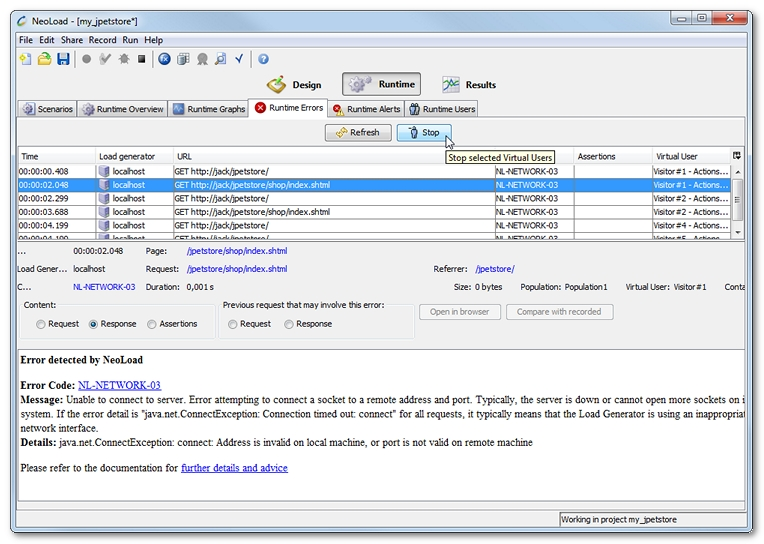Click the errors table scrollbar down arrow
Image resolution: width=764 pixels, height=544 pixels.
click(x=738, y=233)
